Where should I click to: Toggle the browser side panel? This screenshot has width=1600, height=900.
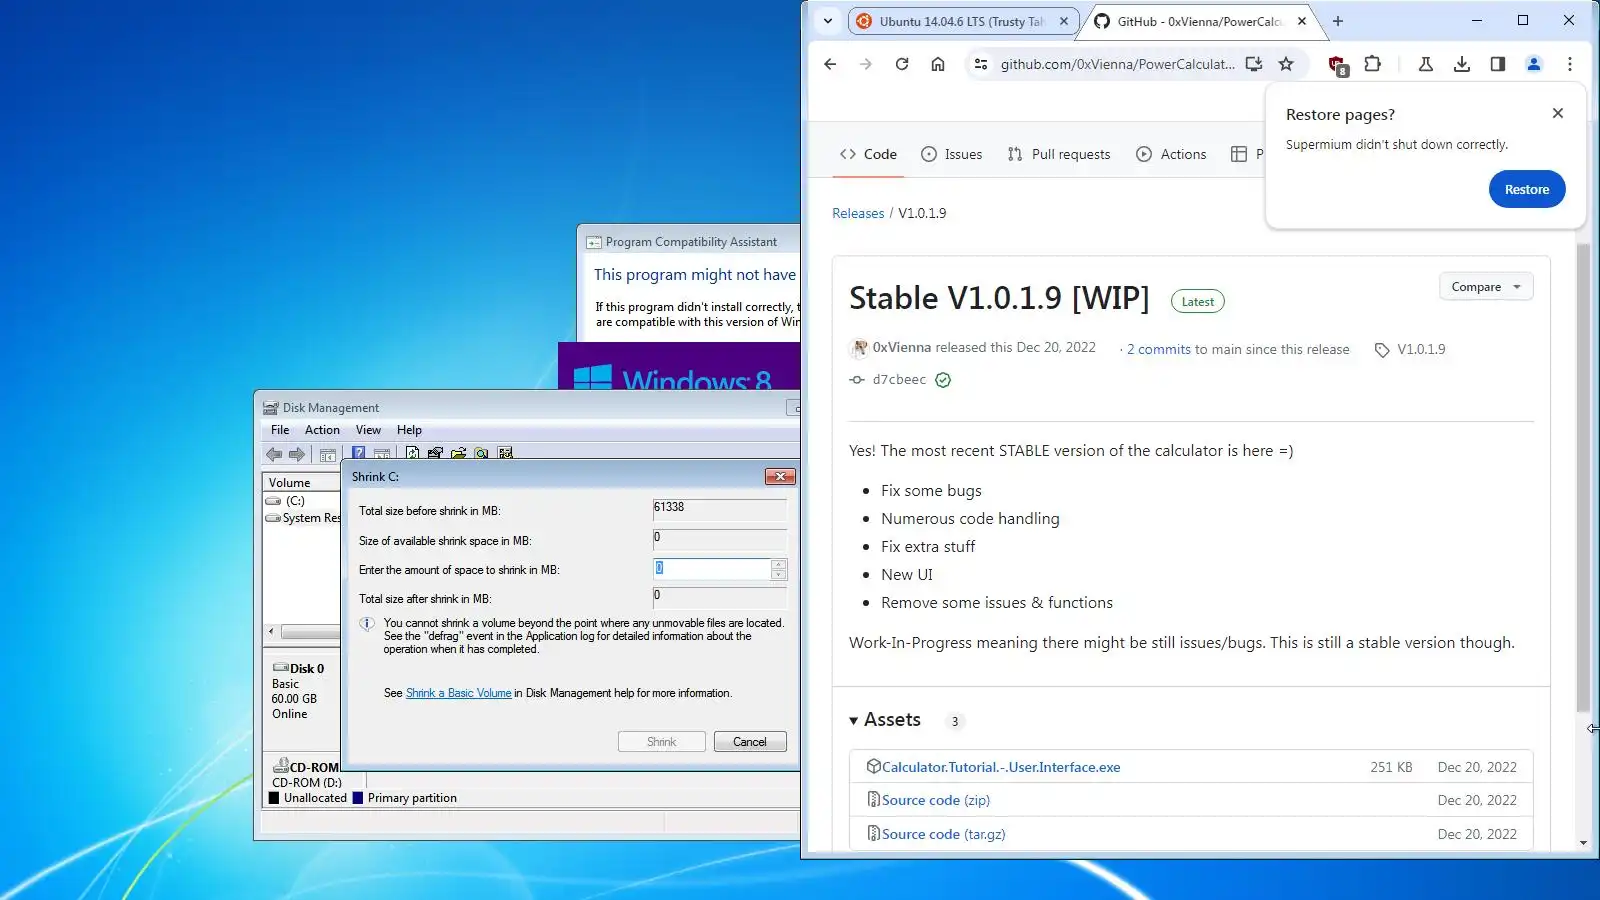pos(1498,64)
